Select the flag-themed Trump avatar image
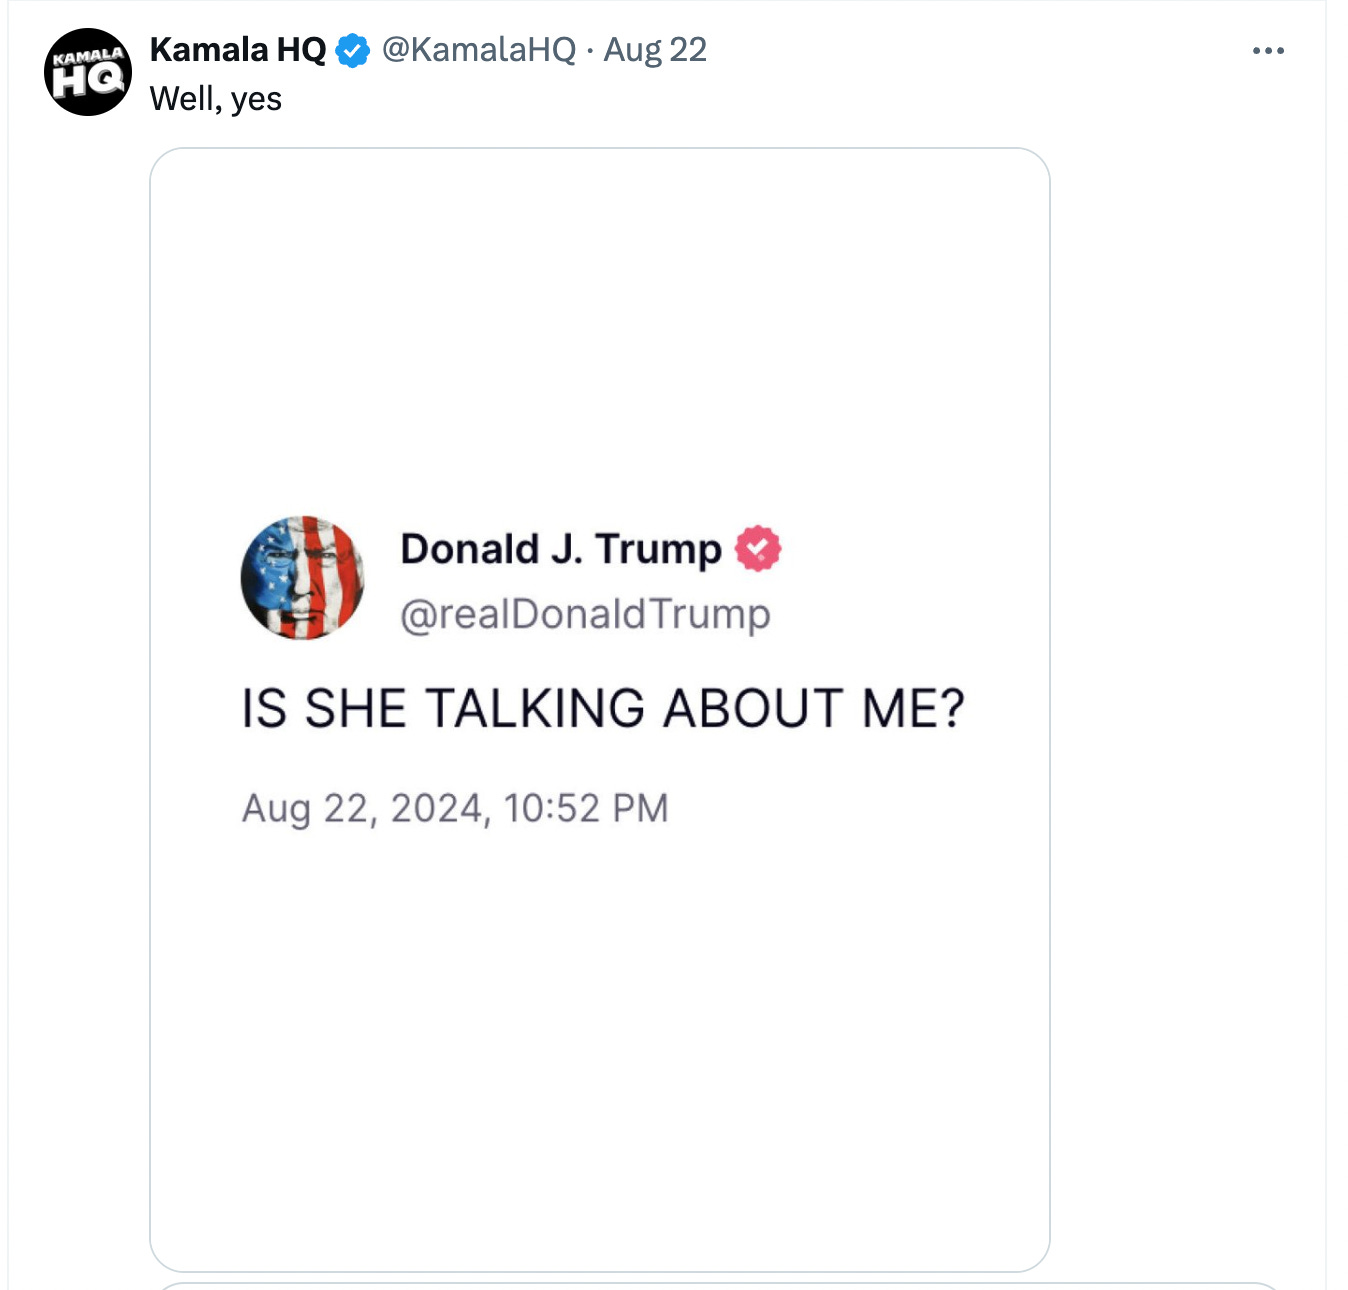 (303, 578)
